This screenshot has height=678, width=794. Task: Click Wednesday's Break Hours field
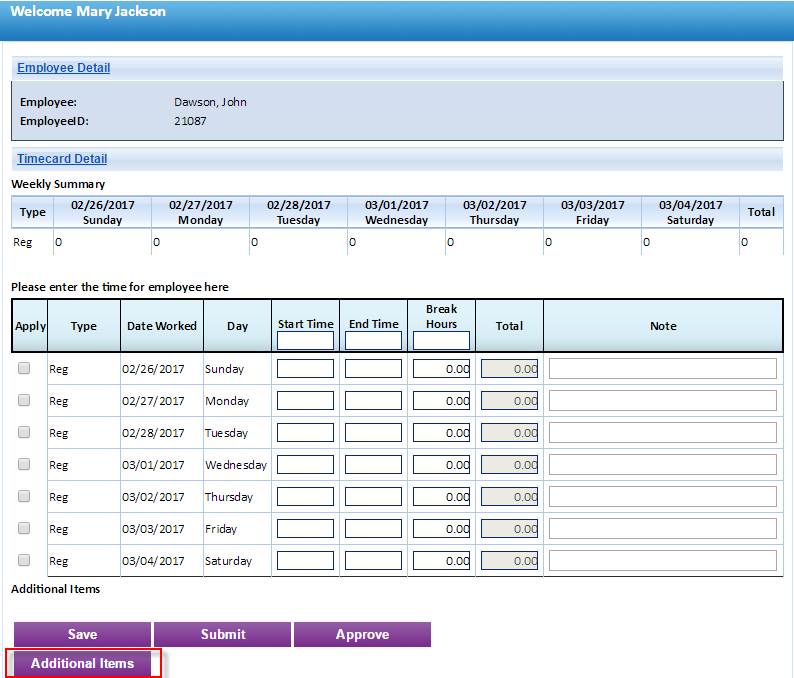(x=441, y=464)
